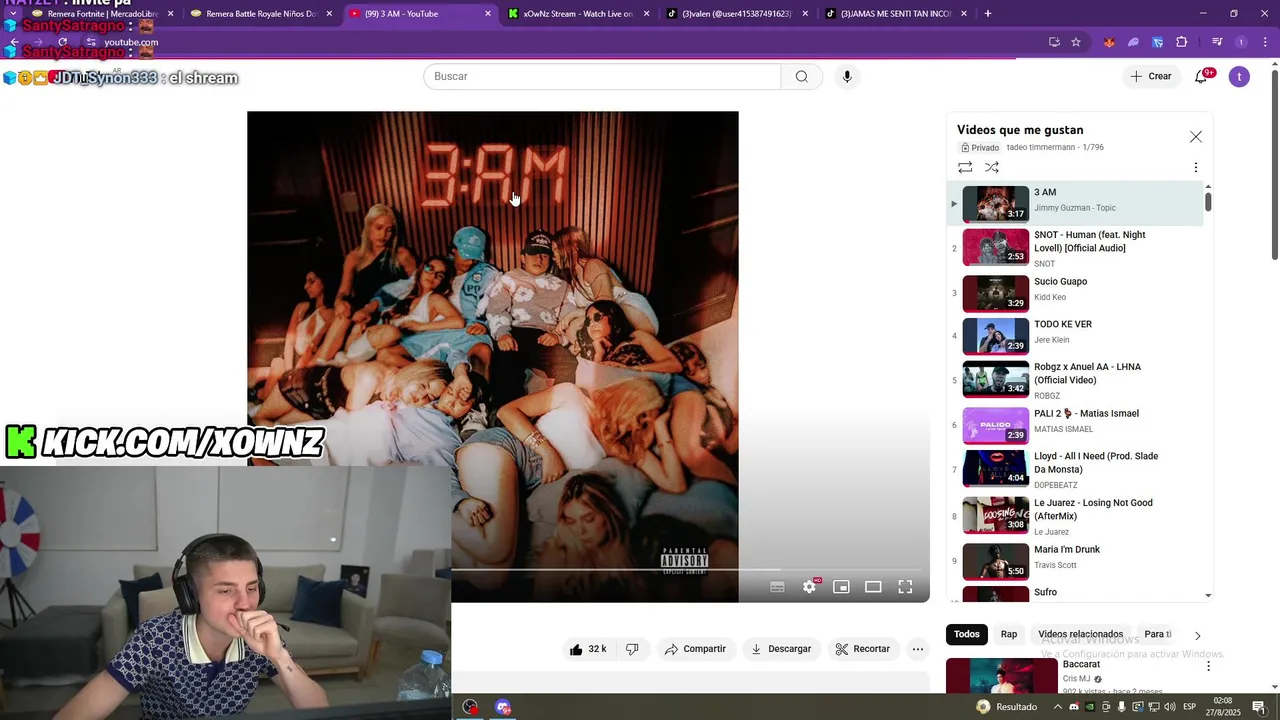Open the Chrome profile avatar in the toolbar
The width and height of the screenshot is (1280, 720).
pyautogui.click(x=1241, y=42)
